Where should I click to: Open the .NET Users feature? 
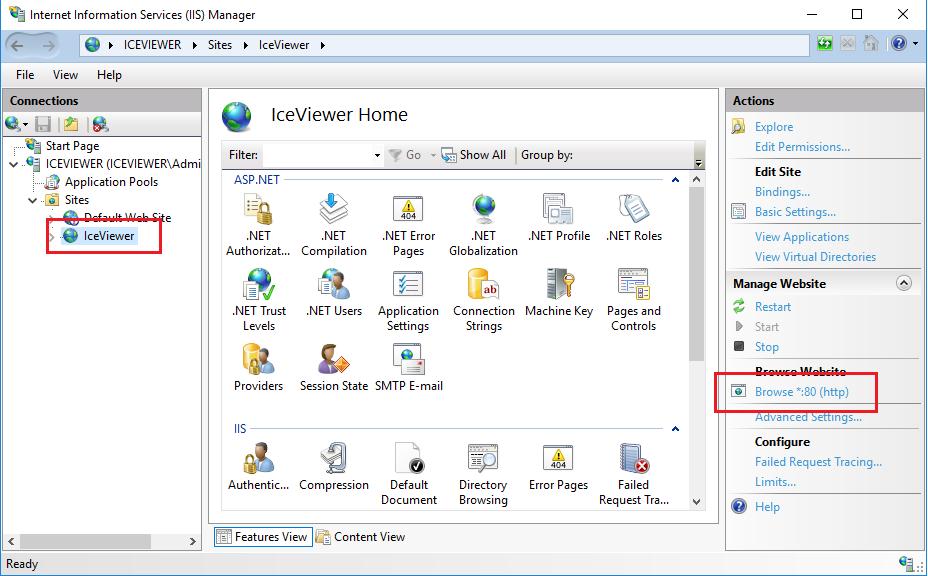pos(334,293)
